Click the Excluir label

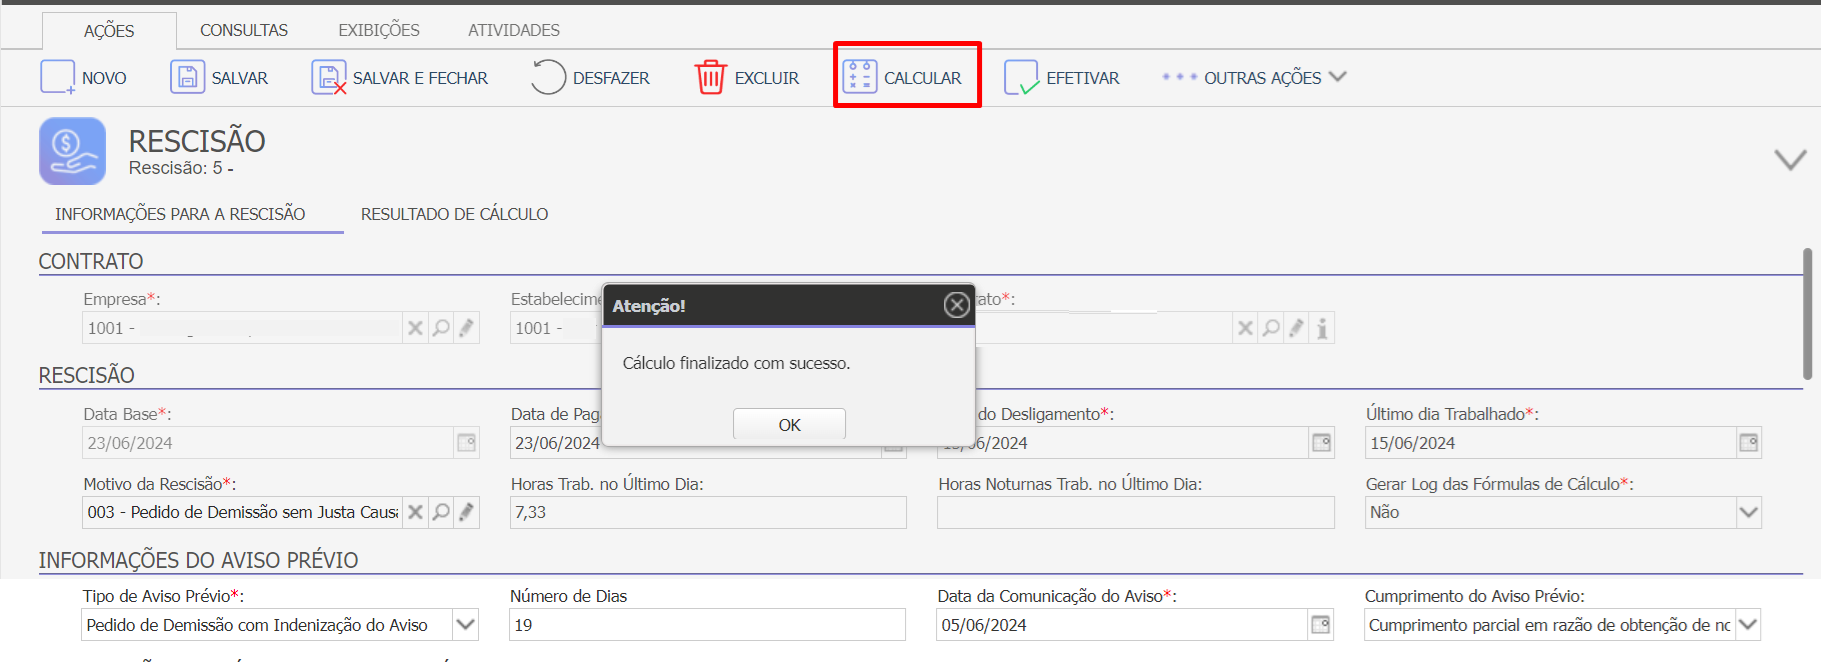coord(767,78)
